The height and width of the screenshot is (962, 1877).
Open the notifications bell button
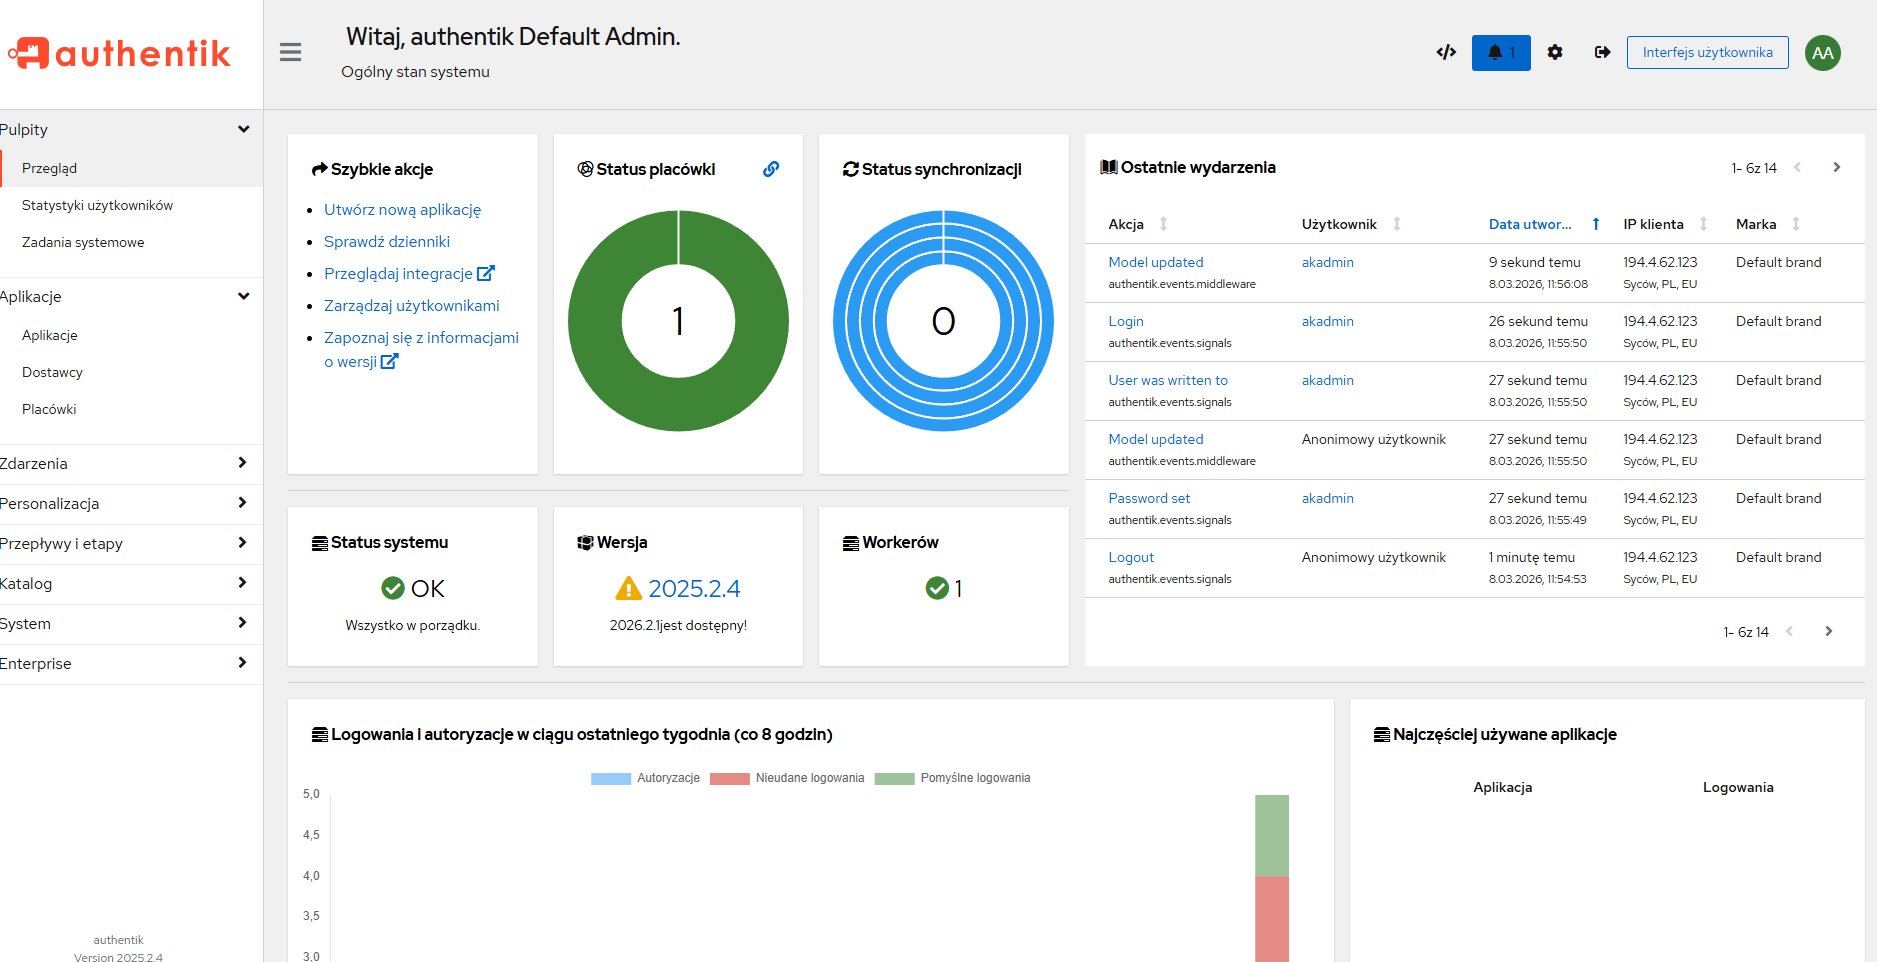coord(1501,52)
